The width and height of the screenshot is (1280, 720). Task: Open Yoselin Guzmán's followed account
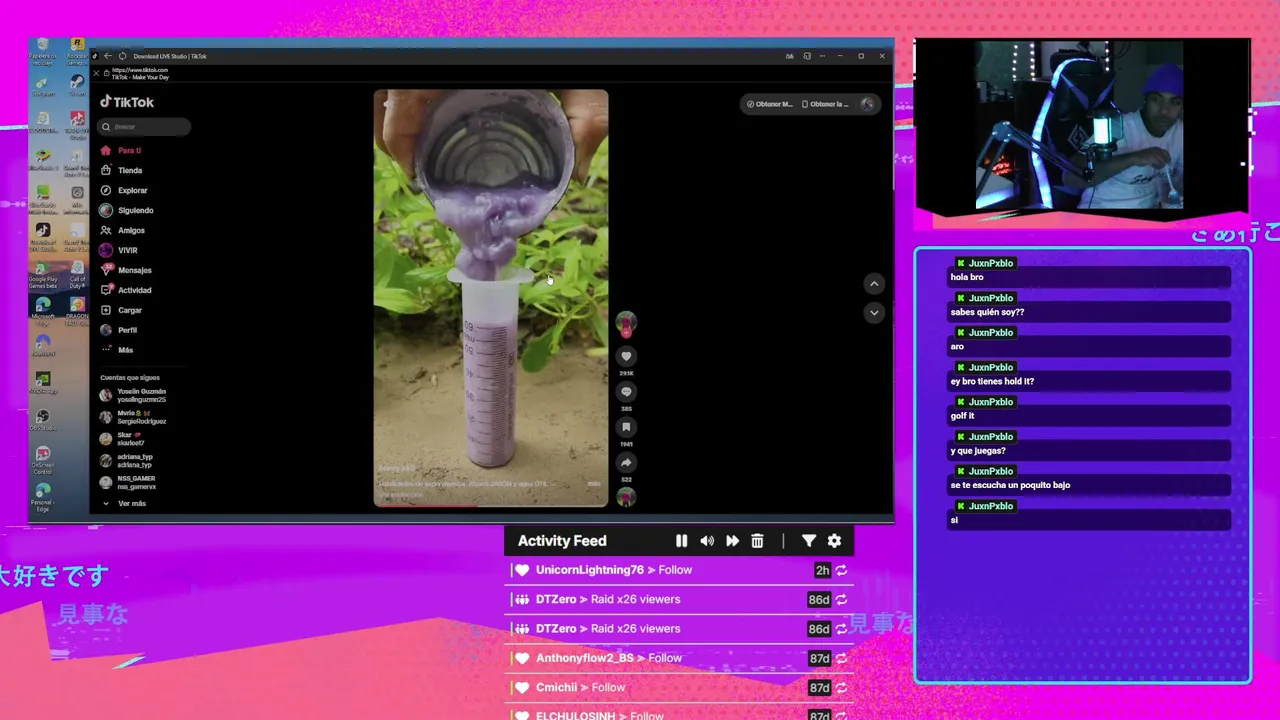134,395
